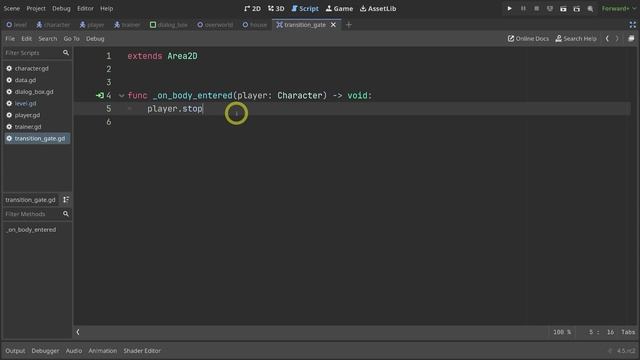Add a new scene tab
Image resolution: width=640 pixels, height=360 pixels.
click(349, 24)
